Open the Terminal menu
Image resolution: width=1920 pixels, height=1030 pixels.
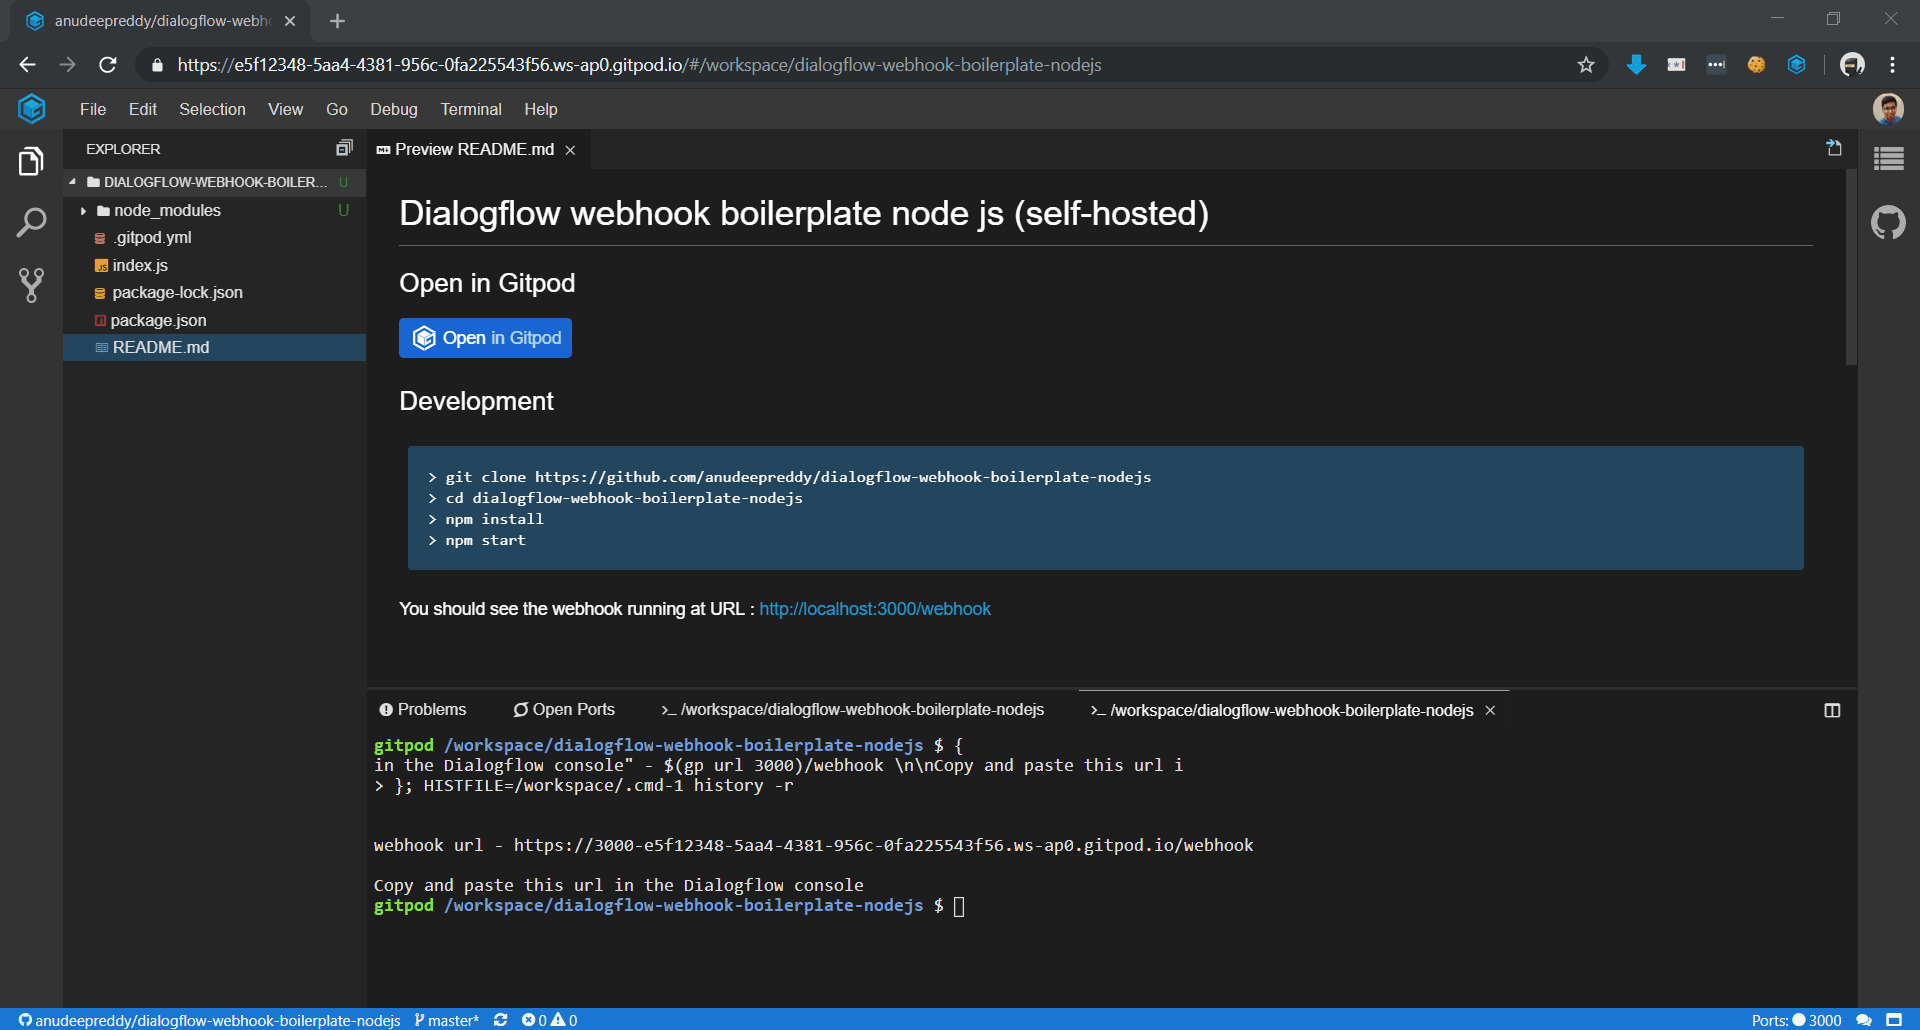[471, 109]
